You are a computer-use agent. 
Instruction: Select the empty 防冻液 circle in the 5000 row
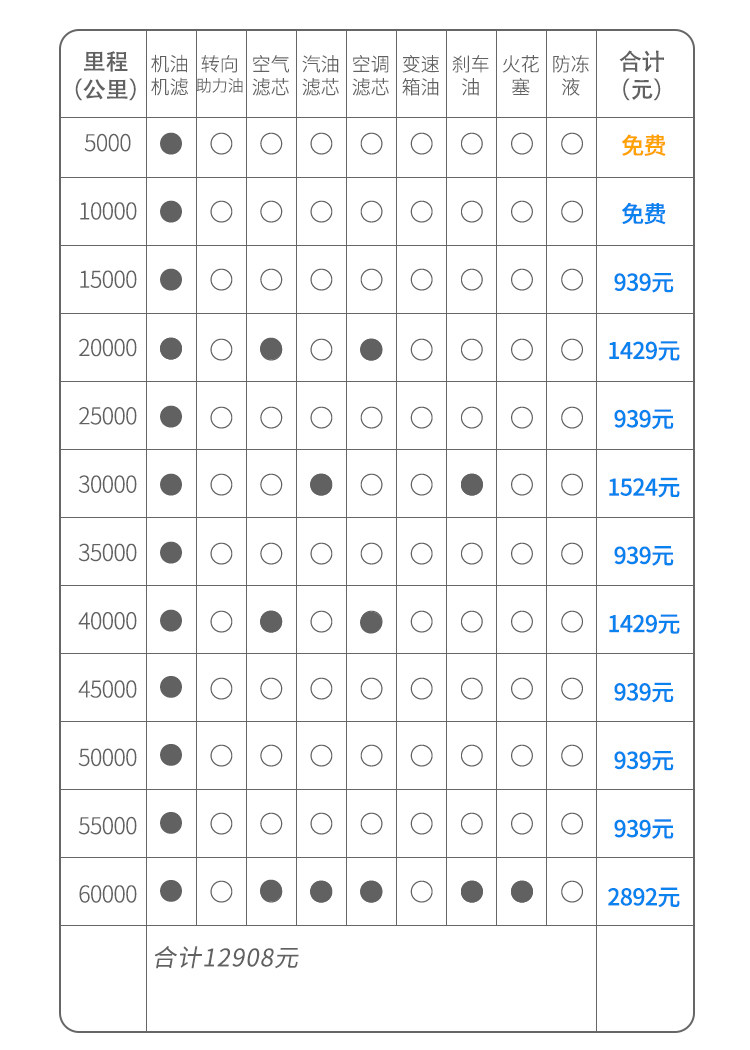click(571, 143)
